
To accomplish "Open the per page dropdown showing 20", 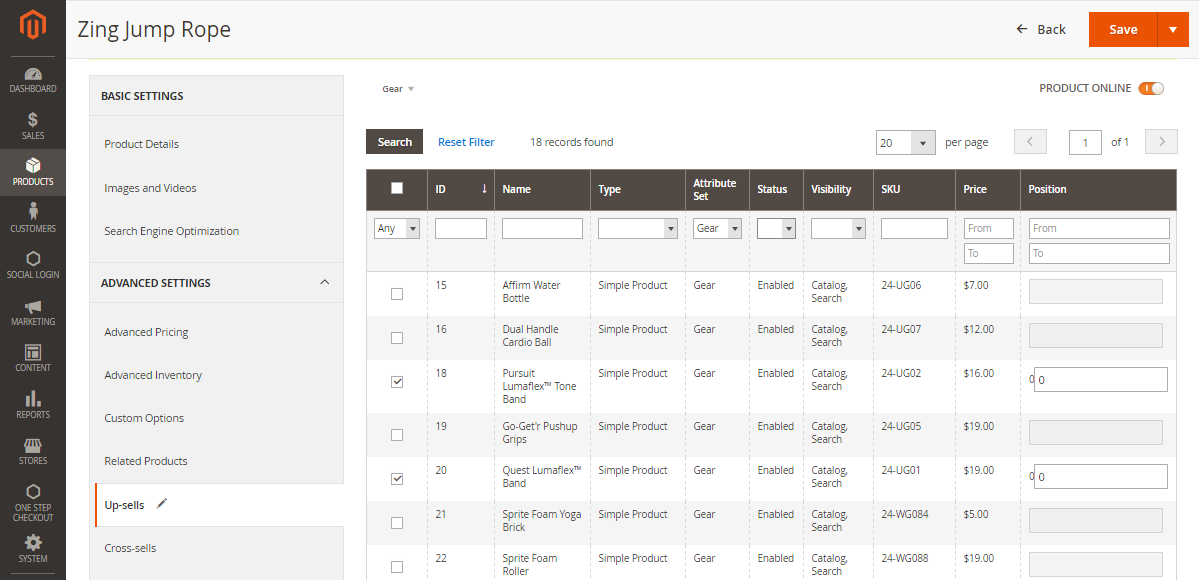I will click(905, 142).
